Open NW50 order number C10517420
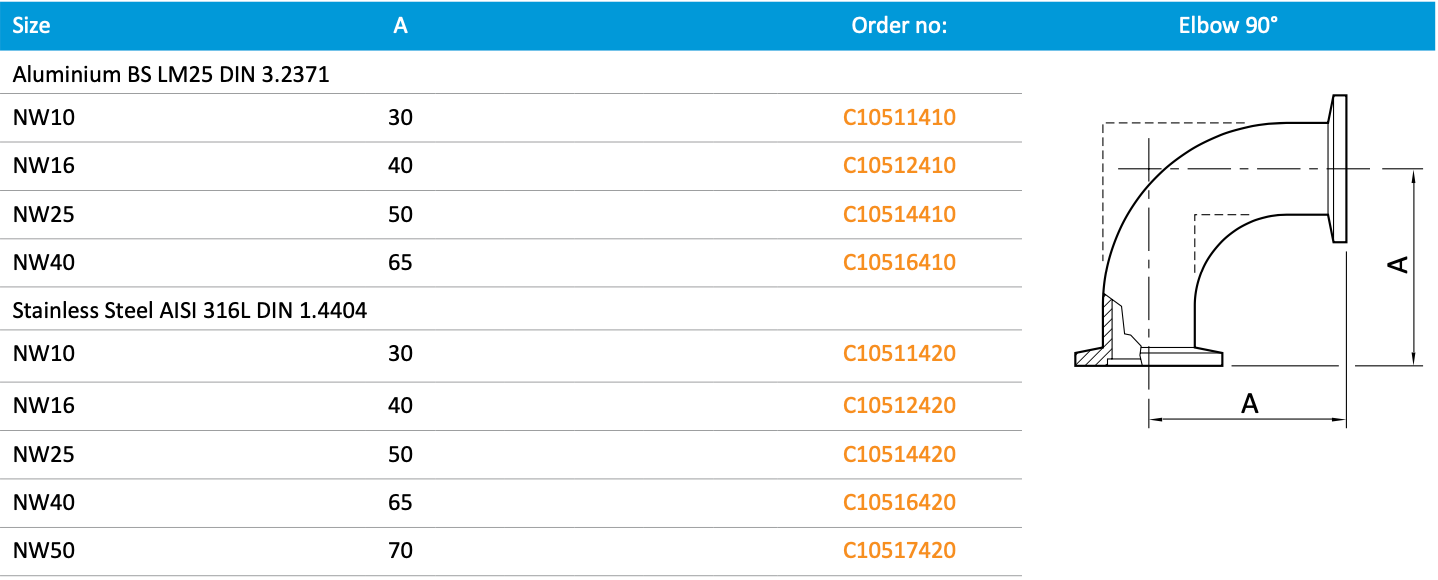Viewport: 1438px width, 580px height. (x=899, y=551)
